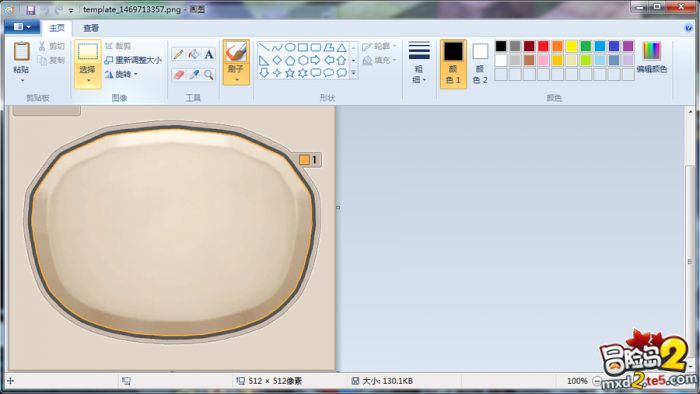Choose the Rounded rectangular callout shape
Screen dimensions: 700x394
tap(316, 73)
